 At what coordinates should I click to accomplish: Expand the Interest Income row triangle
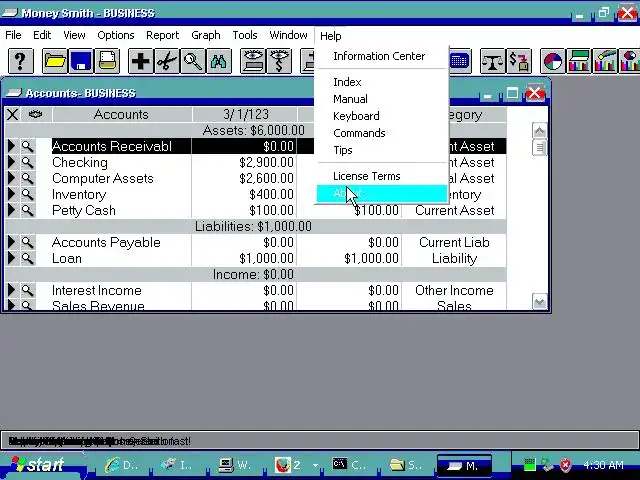point(12,290)
